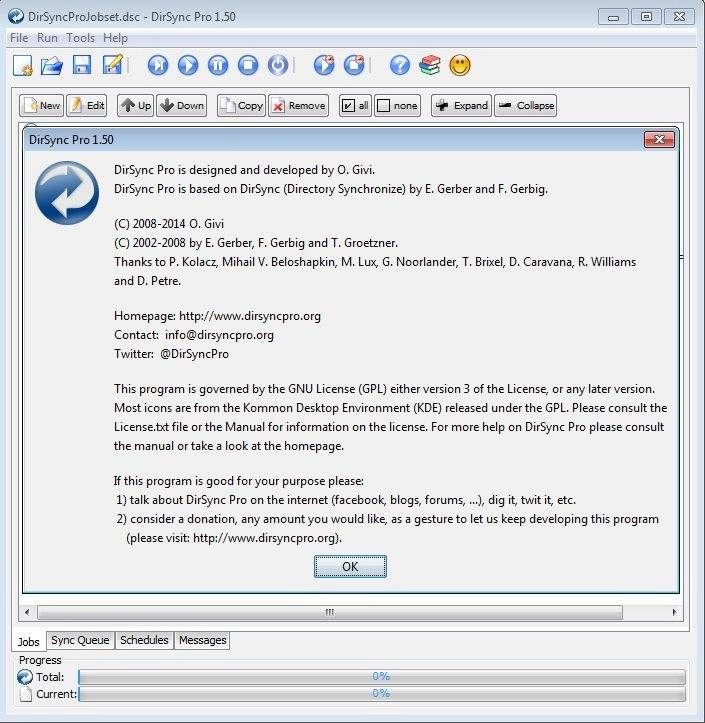
Task: Move job Up with the arrow button
Action: point(135,106)
